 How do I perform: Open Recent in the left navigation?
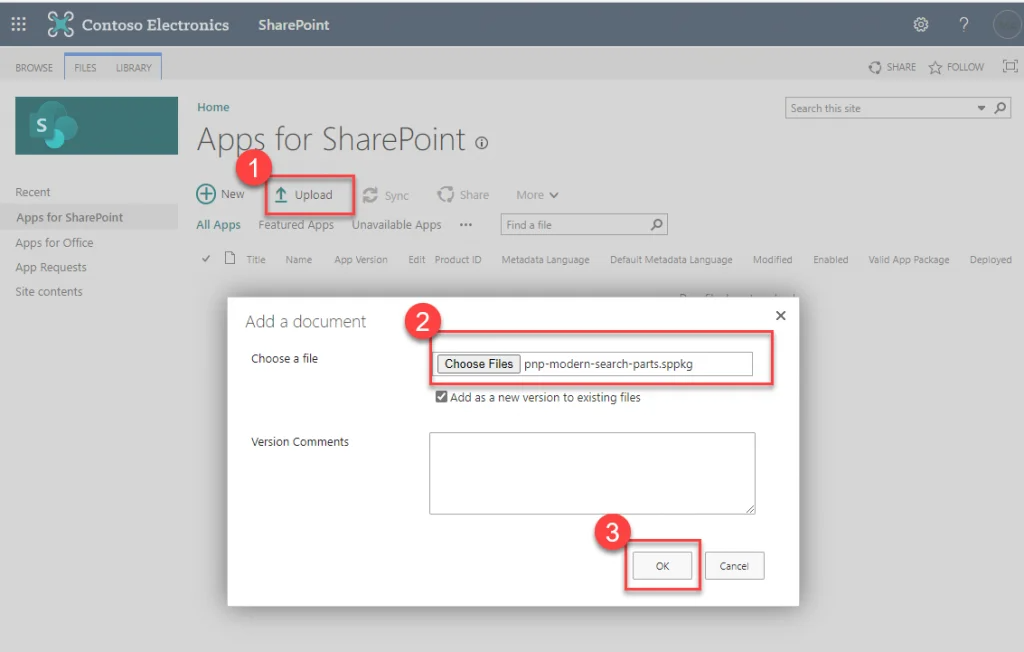(33, 192)
